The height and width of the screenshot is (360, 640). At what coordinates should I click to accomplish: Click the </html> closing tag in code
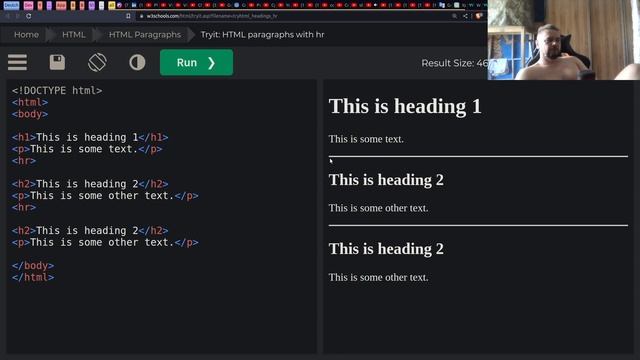(x=33, y=278)
